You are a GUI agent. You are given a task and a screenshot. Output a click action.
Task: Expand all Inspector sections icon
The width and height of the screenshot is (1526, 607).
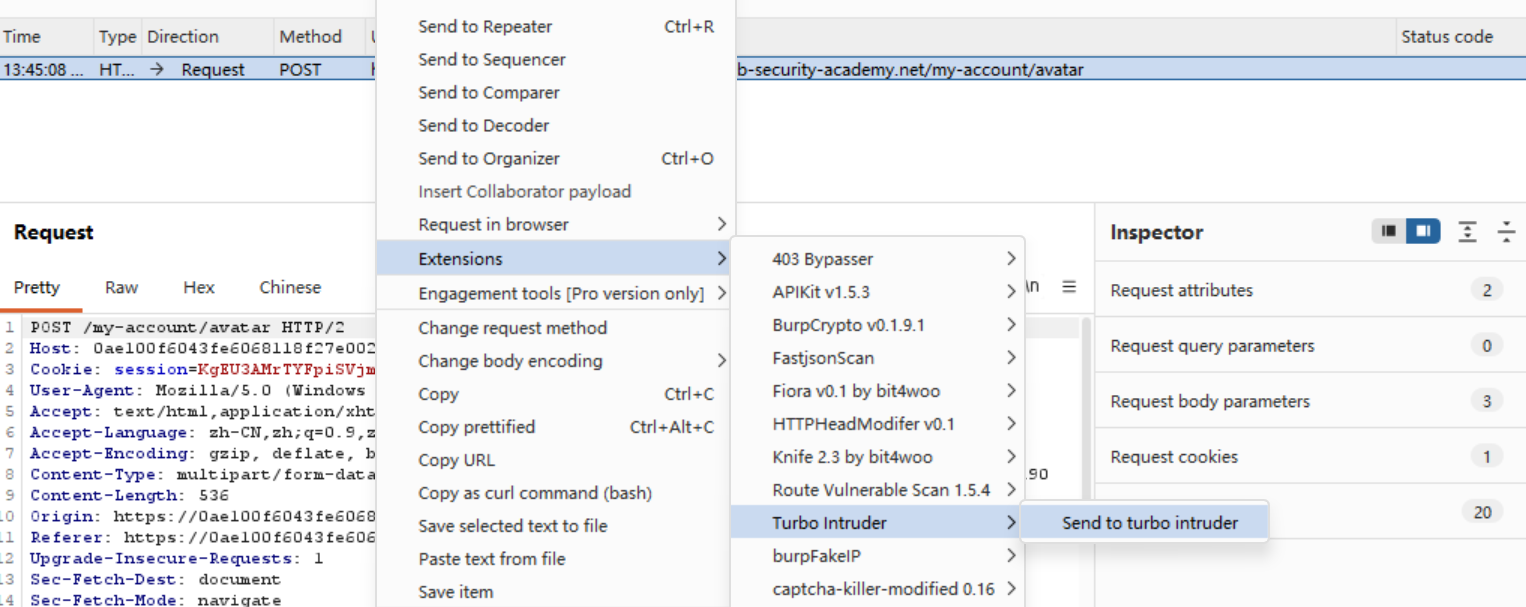tap(1467, 232)
